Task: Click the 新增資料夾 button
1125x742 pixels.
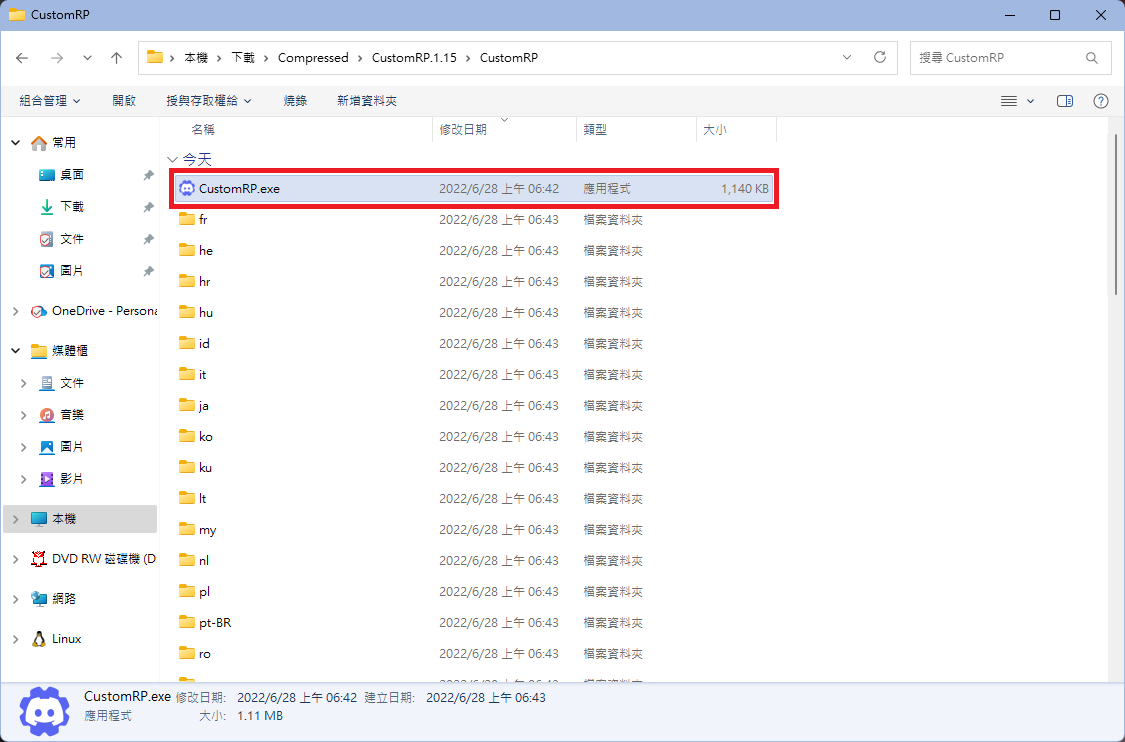Action: tap(367, 101)
